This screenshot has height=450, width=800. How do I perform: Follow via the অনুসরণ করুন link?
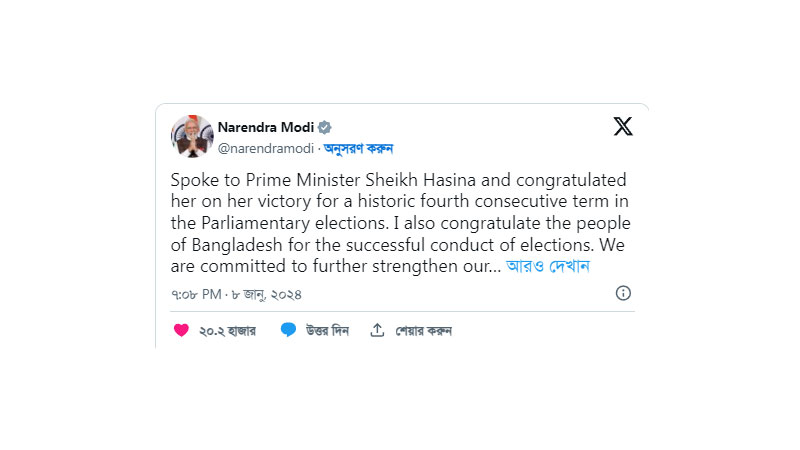[359, 148]
